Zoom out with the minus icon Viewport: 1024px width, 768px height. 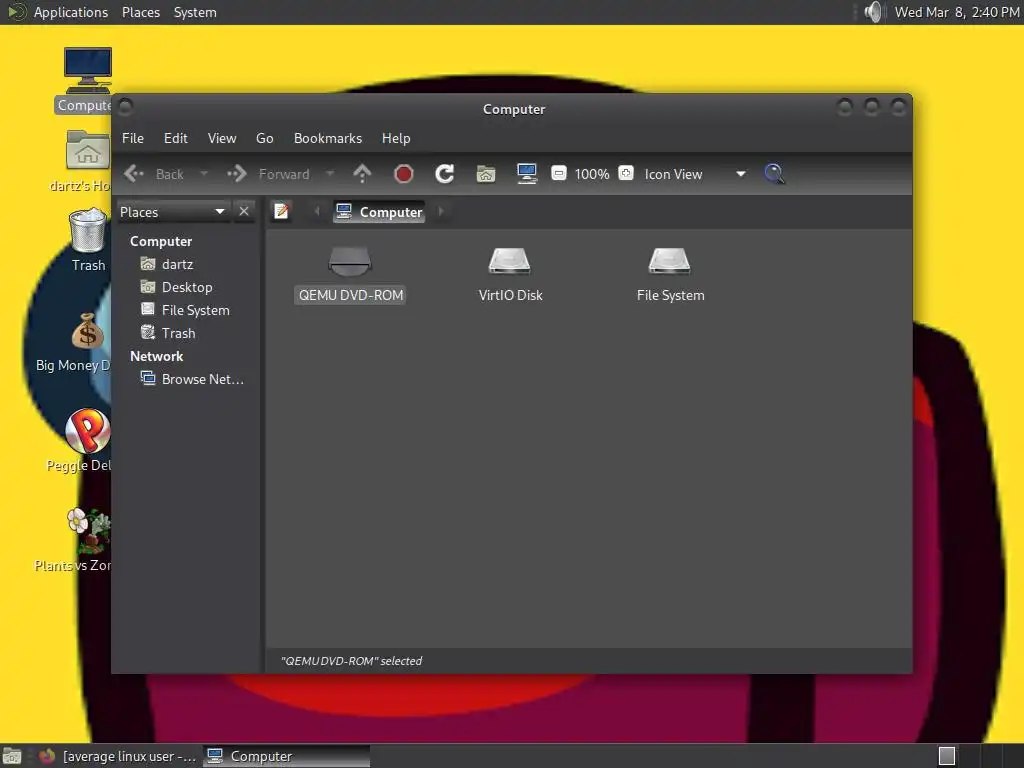pyautogui.click(x=558, y=174)
